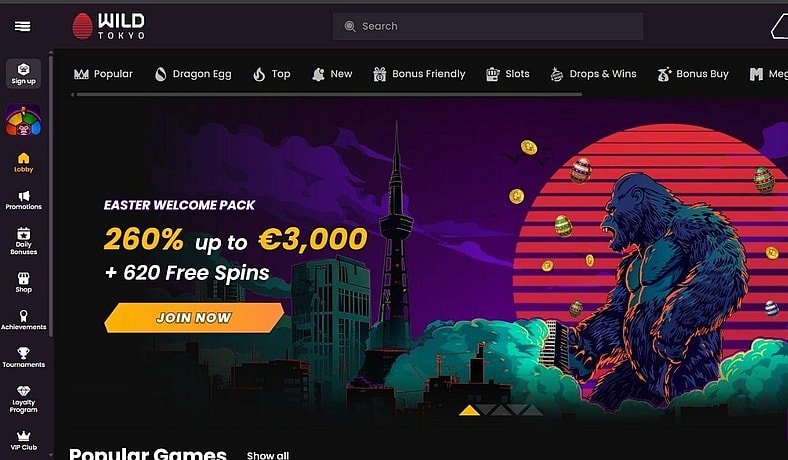Go to Promotions in sidebar
The height and width of the screenshot is (460, 788).
coord(24,200)
